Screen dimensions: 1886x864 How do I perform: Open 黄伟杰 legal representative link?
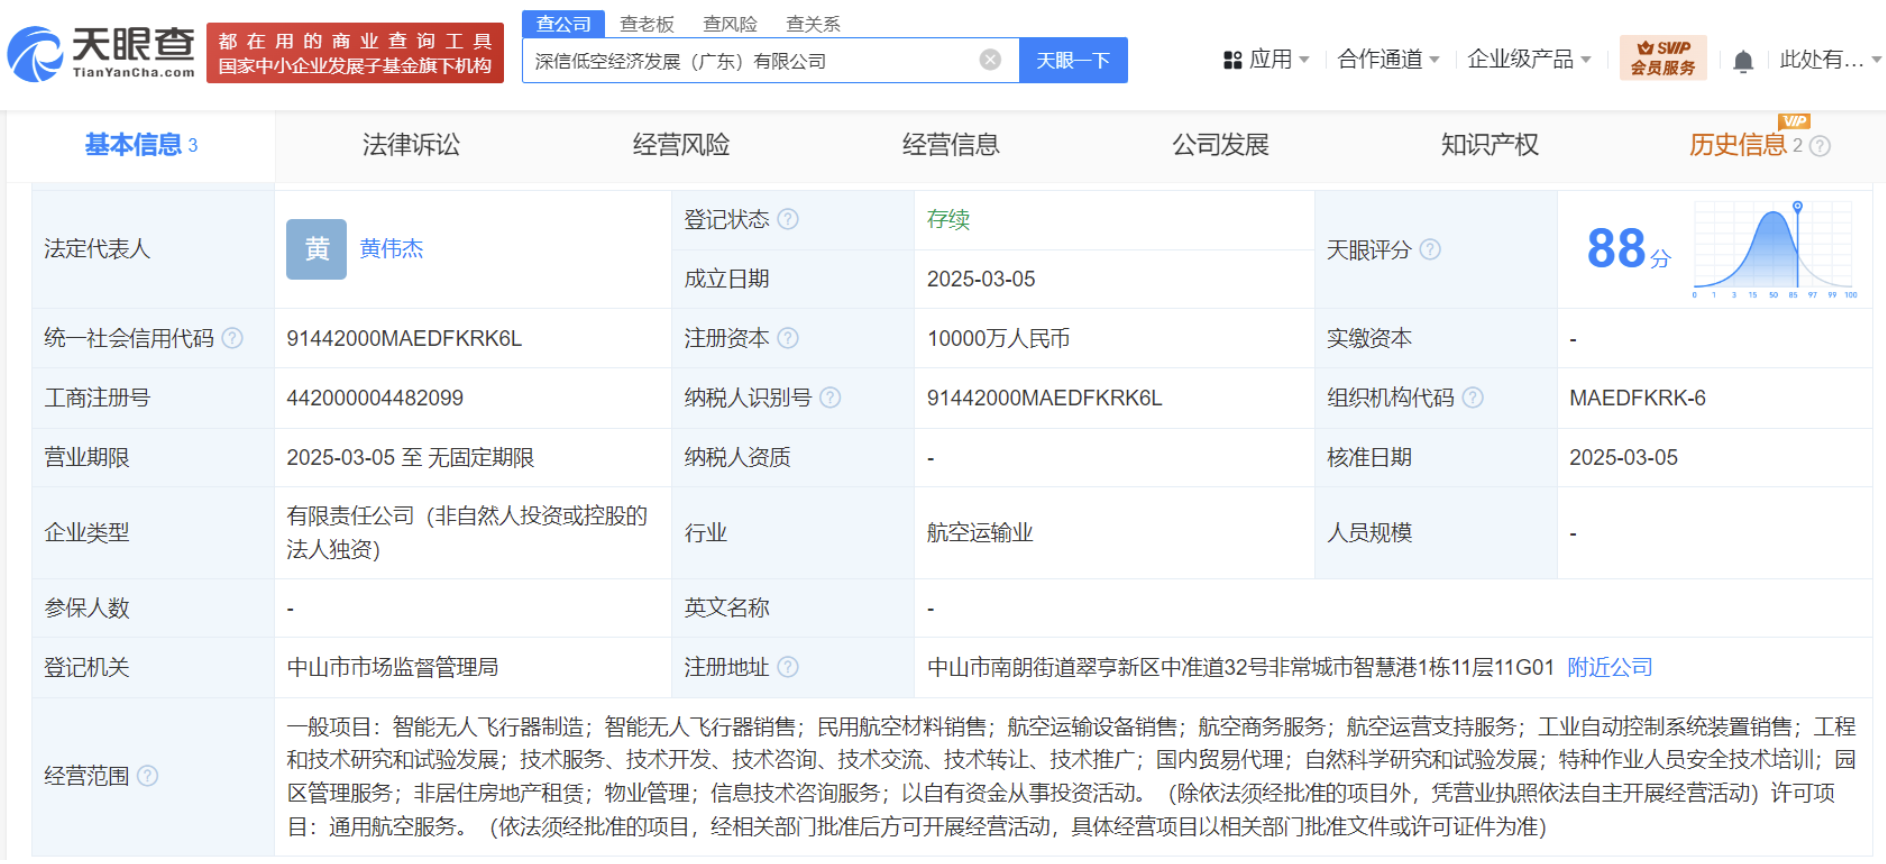tap(391, 249)
